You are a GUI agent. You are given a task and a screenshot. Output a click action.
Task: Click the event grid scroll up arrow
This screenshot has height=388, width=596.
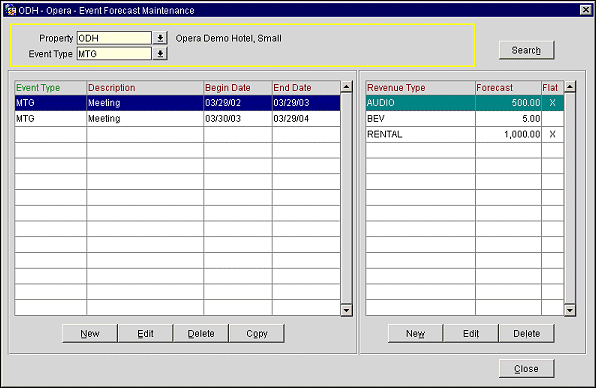(346, 87)
